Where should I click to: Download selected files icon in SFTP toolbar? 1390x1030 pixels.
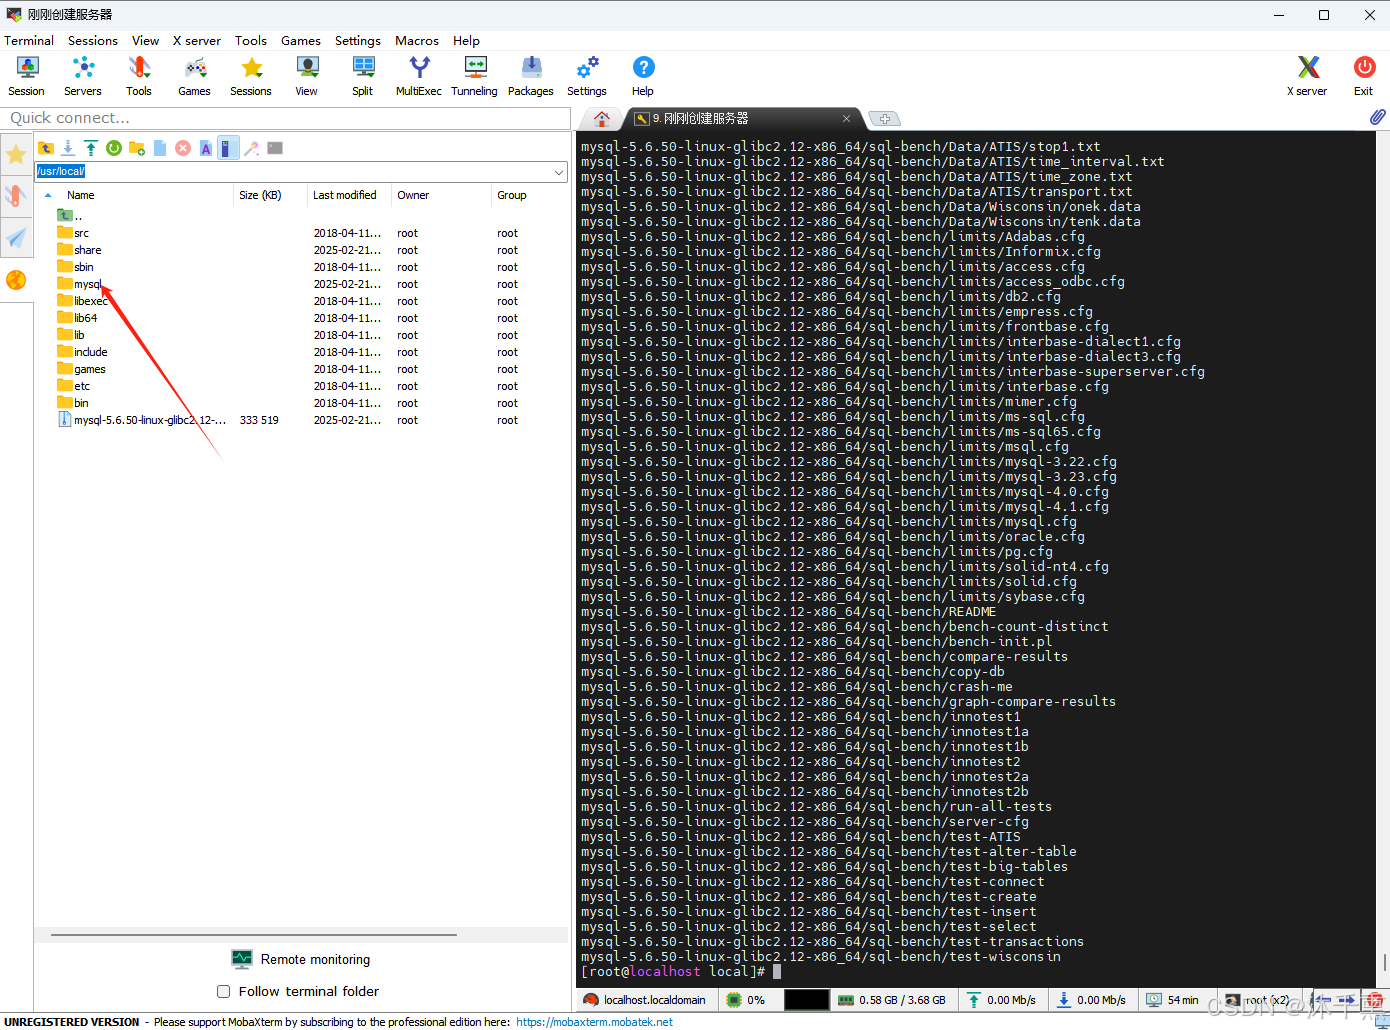coord(68,148)
